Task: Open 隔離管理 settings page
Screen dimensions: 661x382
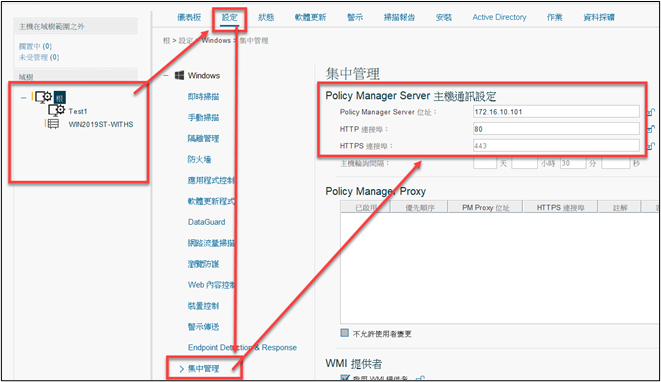Action: [203, 138]
